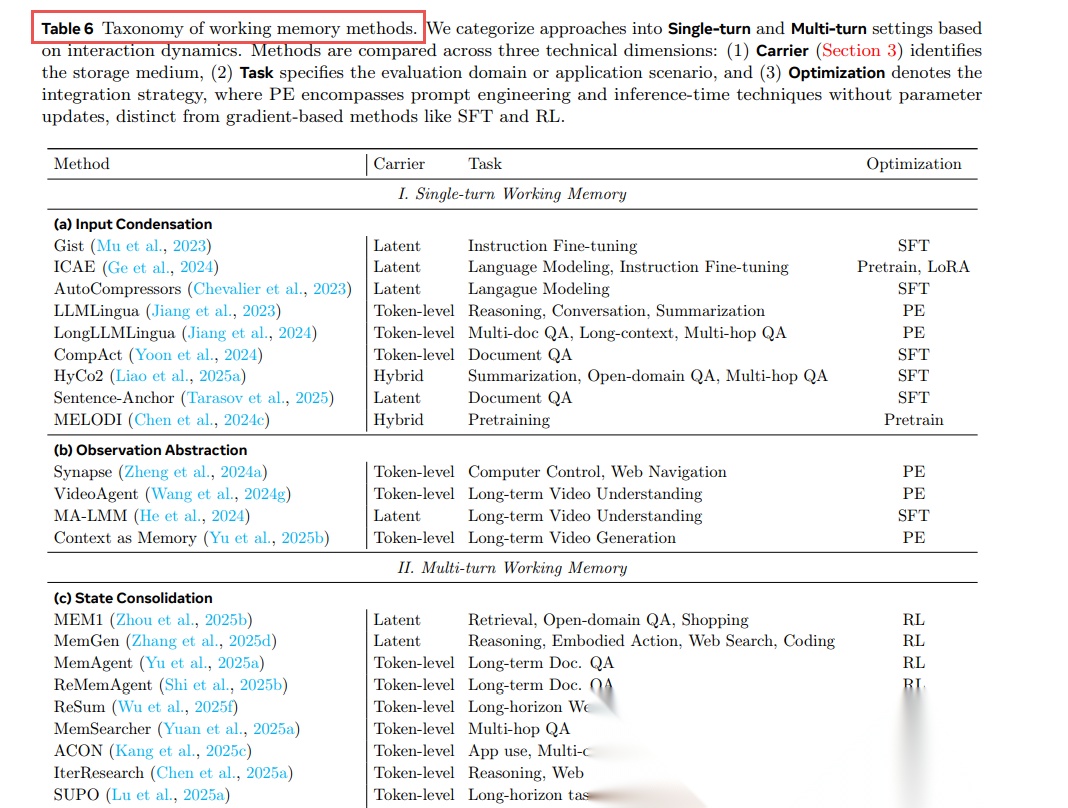Click 'RL' optimization in the MEM1 row

[913, 619]
